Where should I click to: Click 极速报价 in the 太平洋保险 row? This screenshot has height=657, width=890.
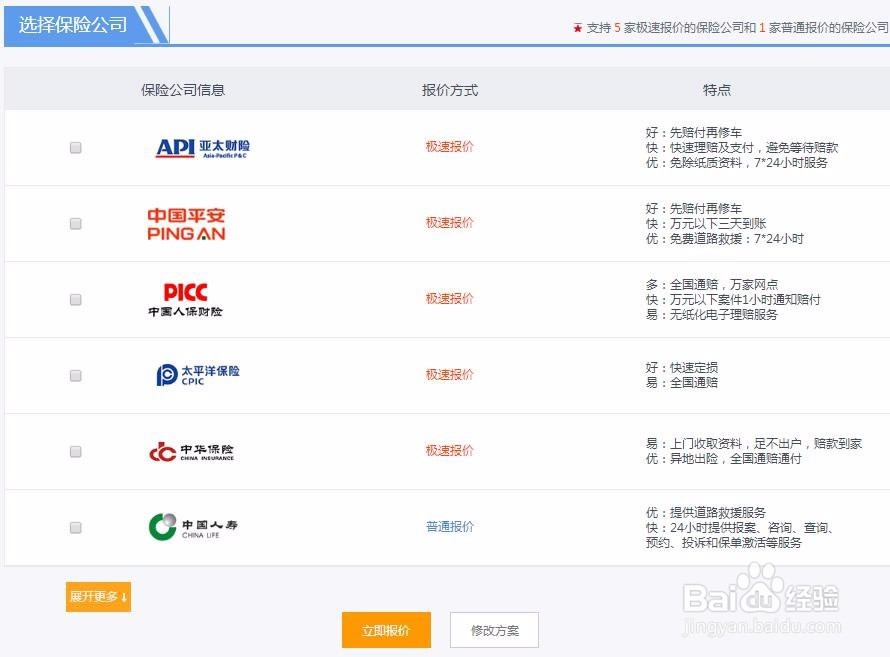[x=450, y=374]
